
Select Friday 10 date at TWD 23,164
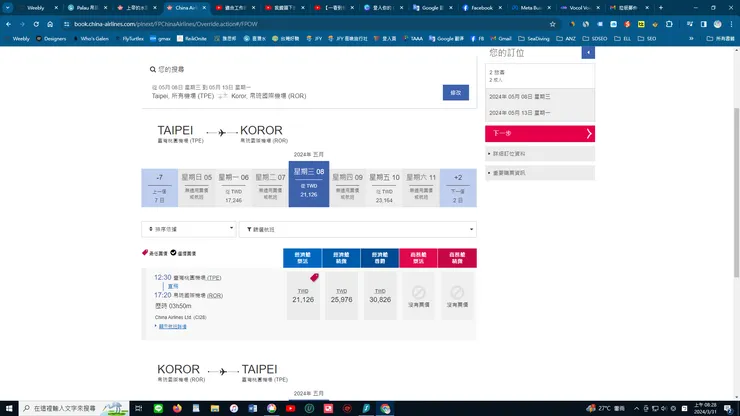click(x=384, y=188)
